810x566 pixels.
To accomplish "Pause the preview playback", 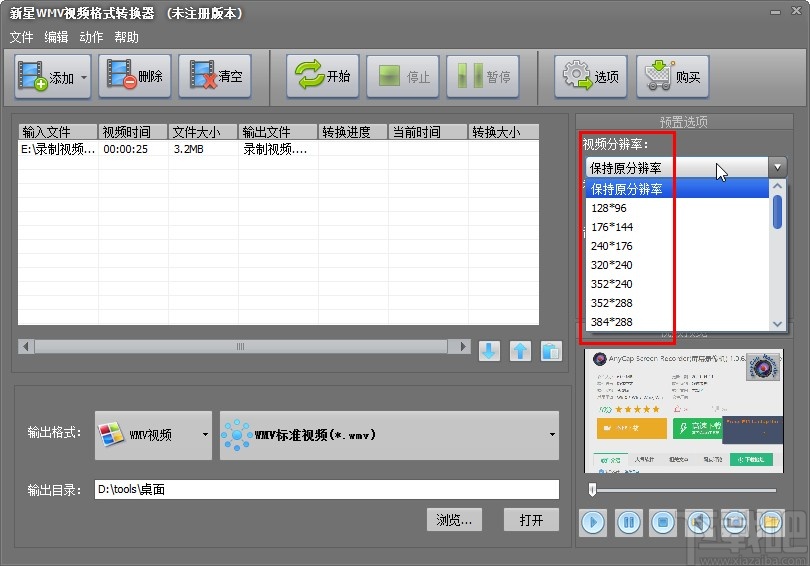I will coord(628,521).
